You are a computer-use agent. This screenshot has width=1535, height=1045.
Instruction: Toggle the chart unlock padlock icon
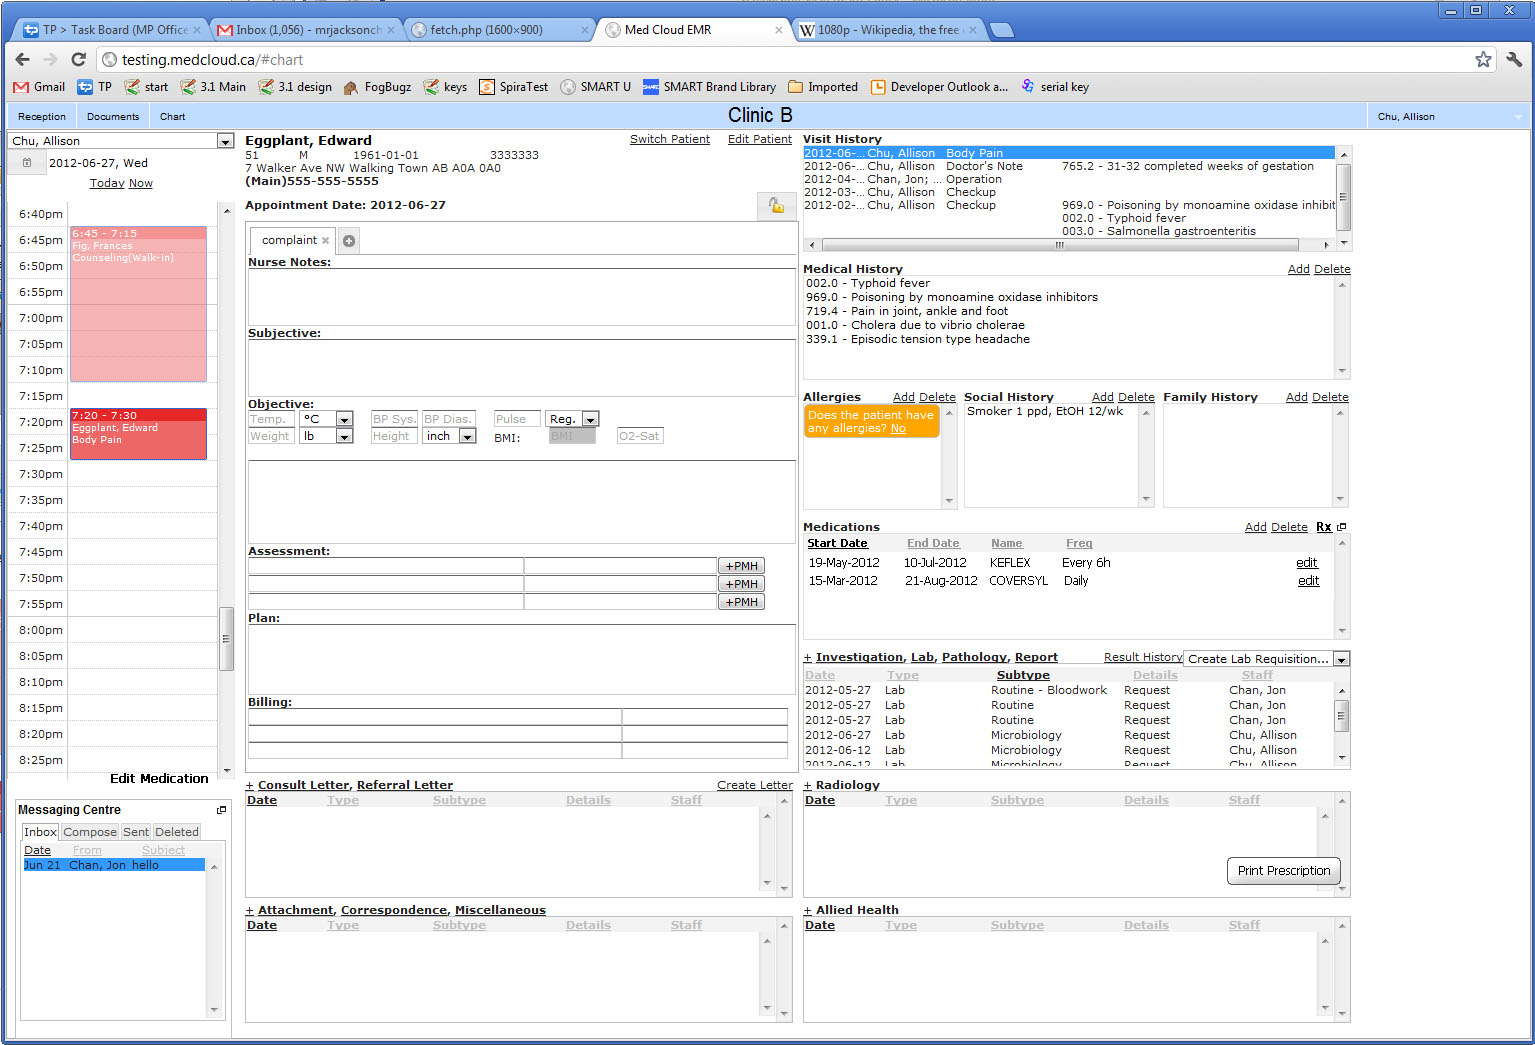tap(776, 205)
